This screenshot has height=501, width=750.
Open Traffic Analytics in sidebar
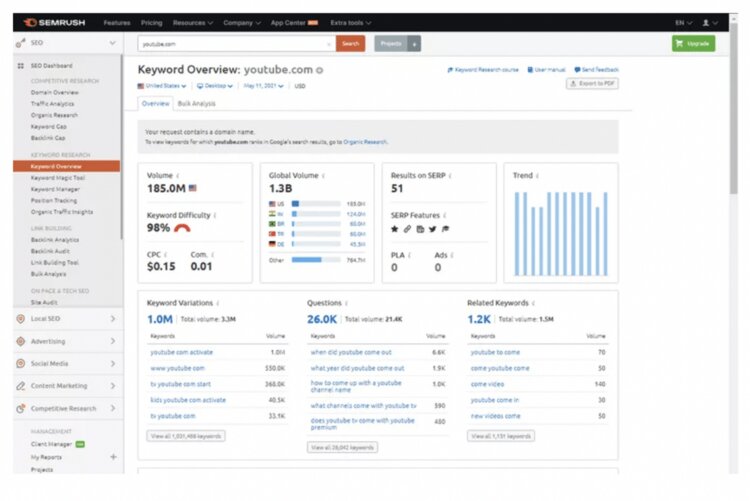click(53, 104)
